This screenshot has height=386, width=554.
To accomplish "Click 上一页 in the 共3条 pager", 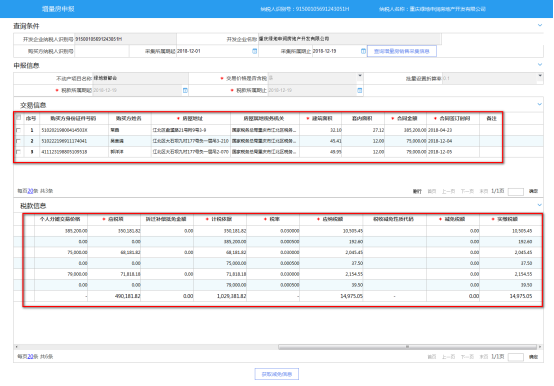I will (x=448, y=191).
